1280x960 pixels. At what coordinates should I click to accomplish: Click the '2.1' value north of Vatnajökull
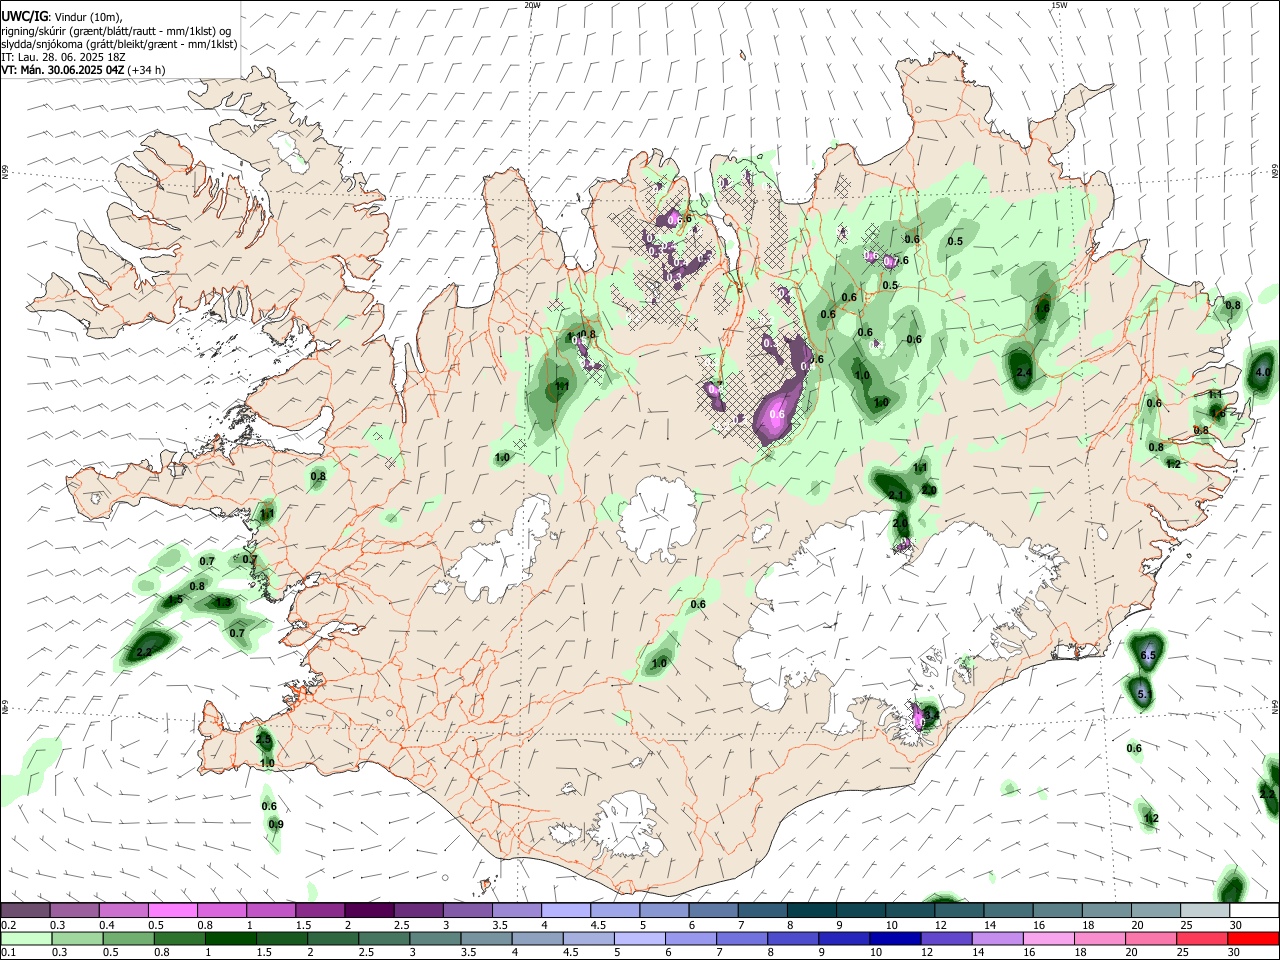coord(896,495)
